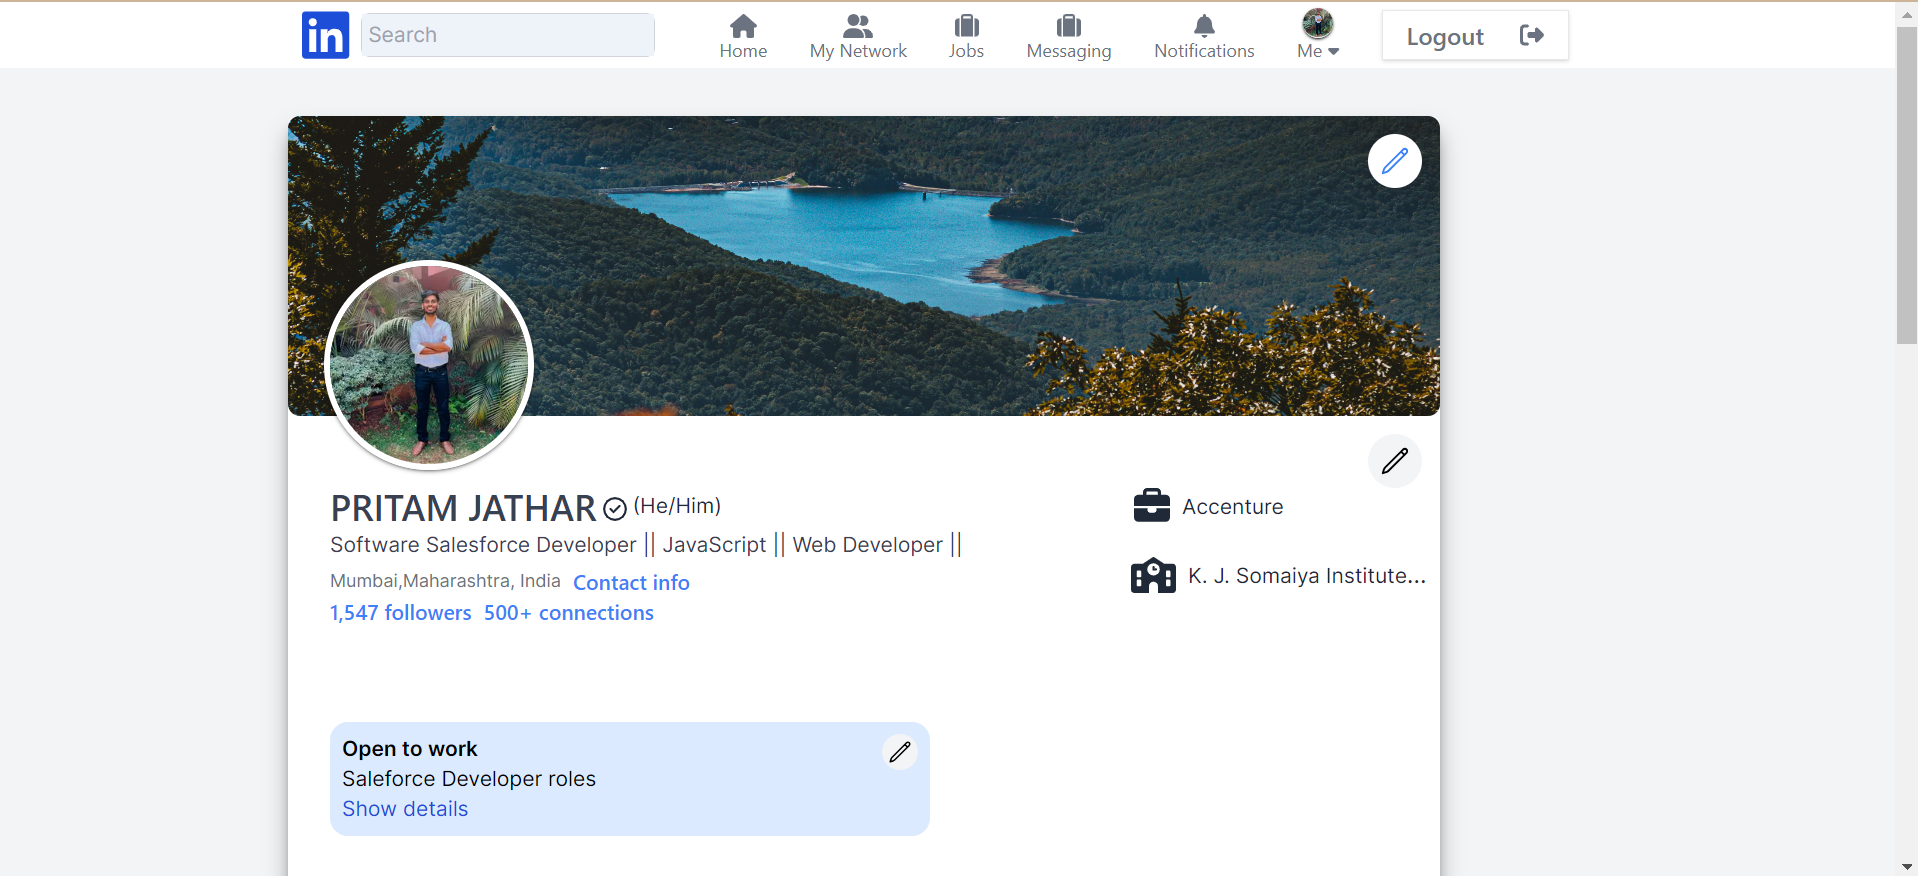Open the Contact info link
The width and height of the screenshot is (1918, 876).
[631, 583]
